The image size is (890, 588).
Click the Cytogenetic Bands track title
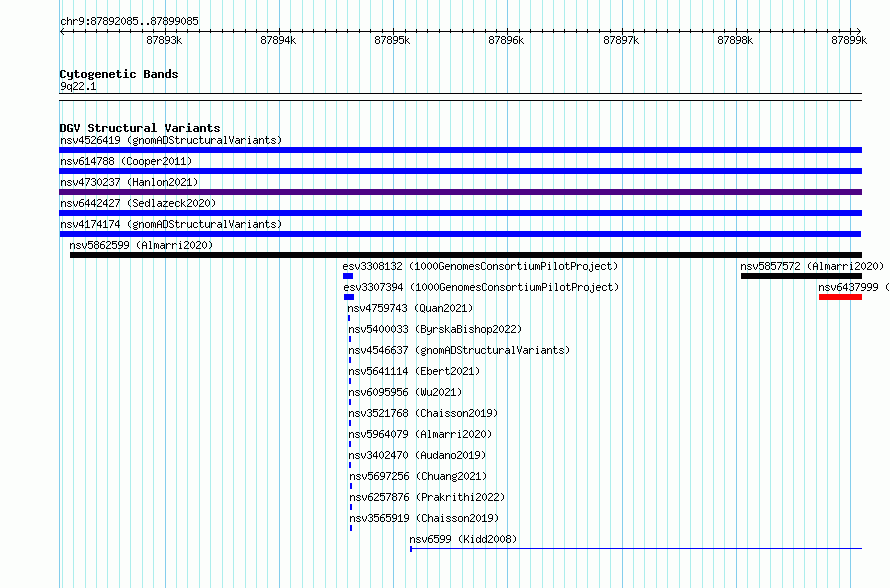[x=119, y=74]
